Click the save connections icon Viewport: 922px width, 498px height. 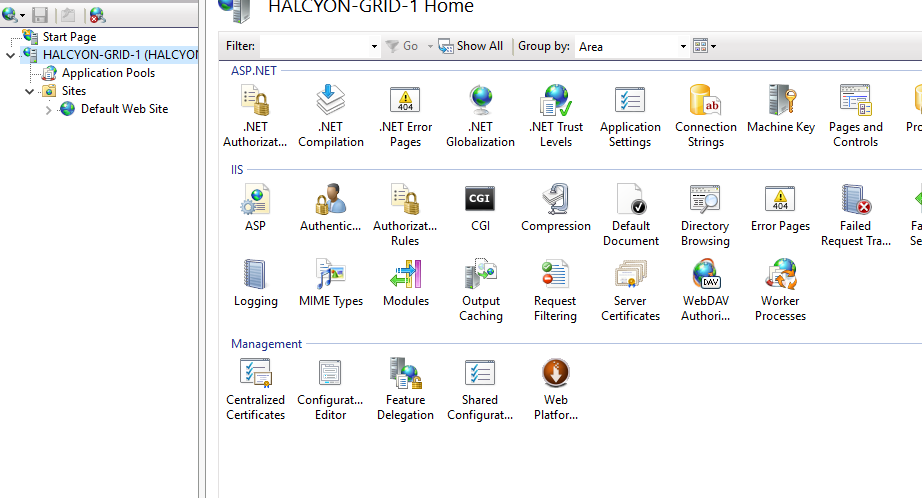click(x=40, y=15)
